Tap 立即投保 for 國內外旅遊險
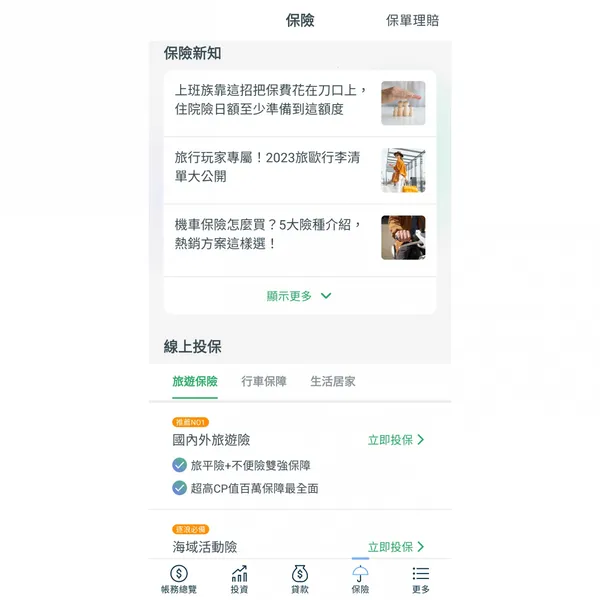Screen dimensions: 600x600 point(390,440)
